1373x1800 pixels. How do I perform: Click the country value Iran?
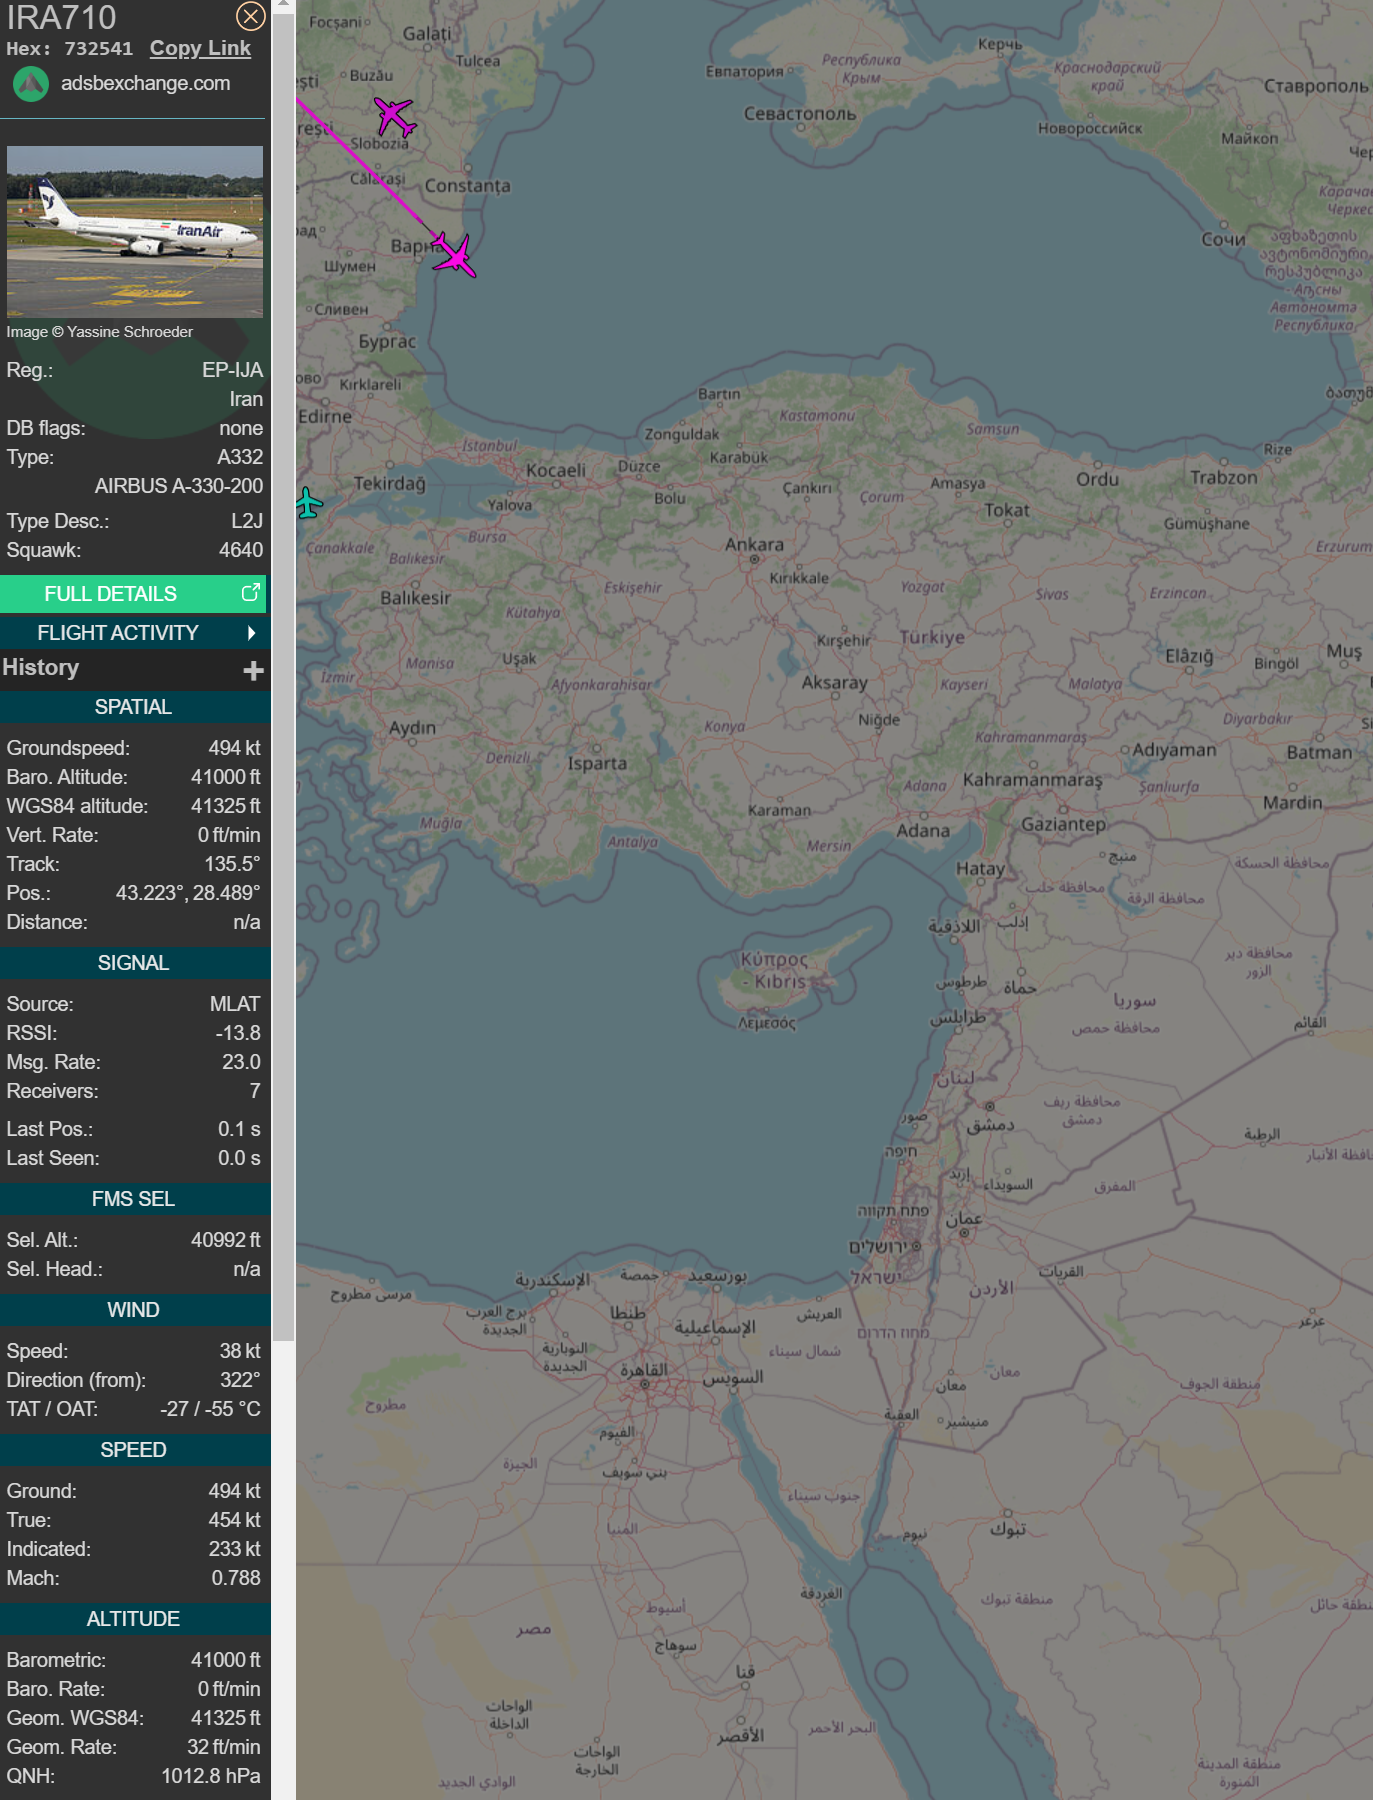pyautogui.click(x=246, y=399)
